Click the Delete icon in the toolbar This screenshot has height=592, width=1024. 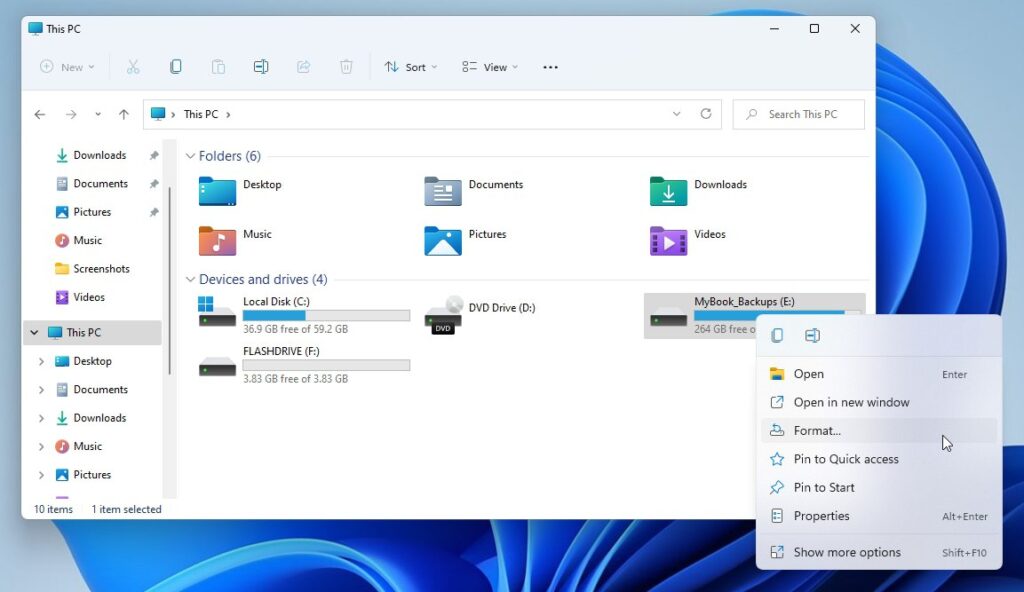345,66
